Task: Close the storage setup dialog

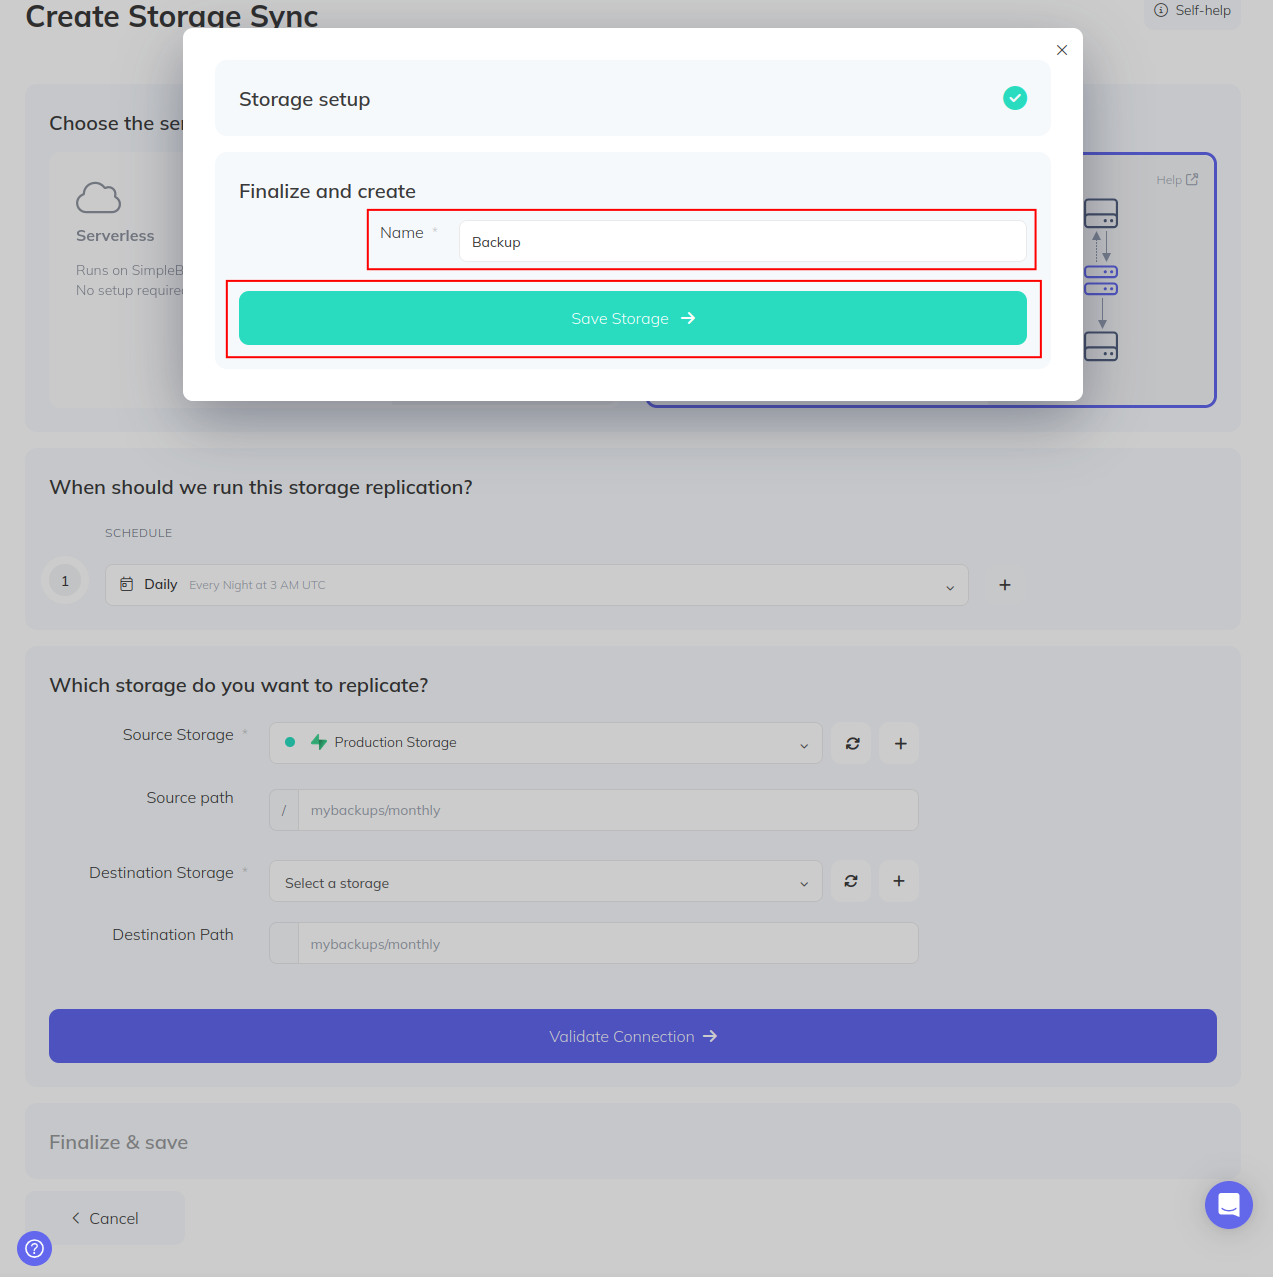Action: coord(1062,50)
